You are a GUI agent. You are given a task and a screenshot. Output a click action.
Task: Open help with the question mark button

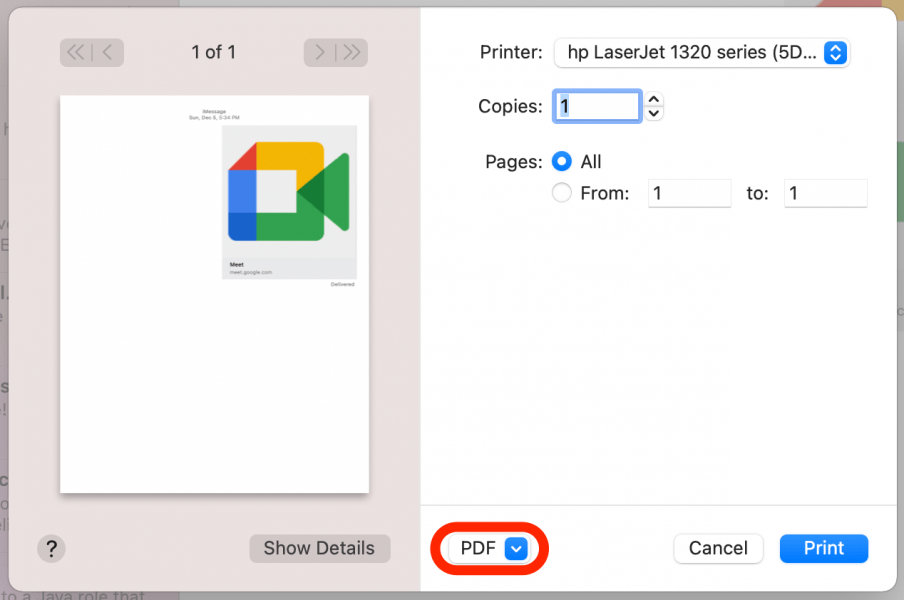click(x=51, y=548)
